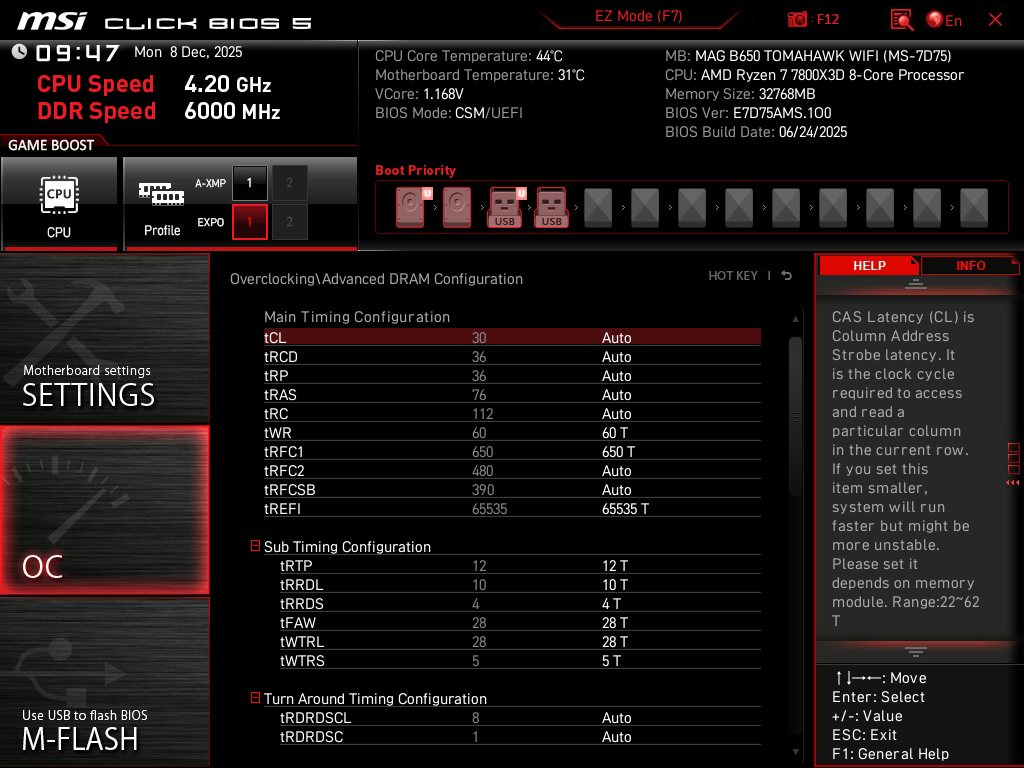The width and height of the screenshot is (1024, 768).
Task: Click the Main Timing Configuration heading
Action: (357, 317)
